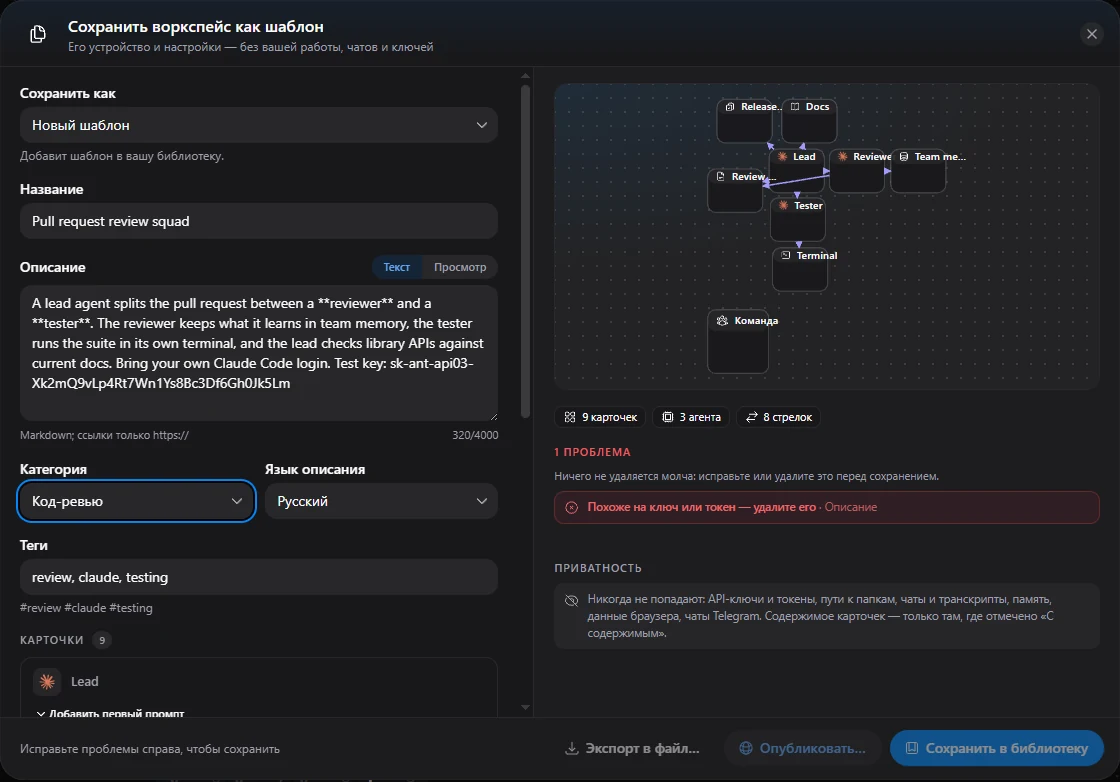Click the scroll down arrow of the form
The image size is (1120, 782).
tap(526, 708)
